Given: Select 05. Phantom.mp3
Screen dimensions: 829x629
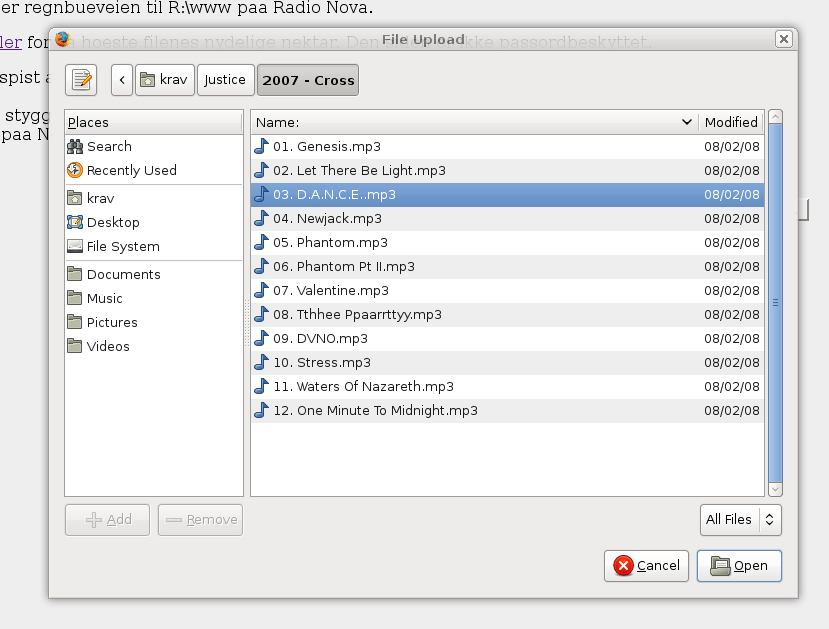Looking at the screenshot, I should pos(508,243).
